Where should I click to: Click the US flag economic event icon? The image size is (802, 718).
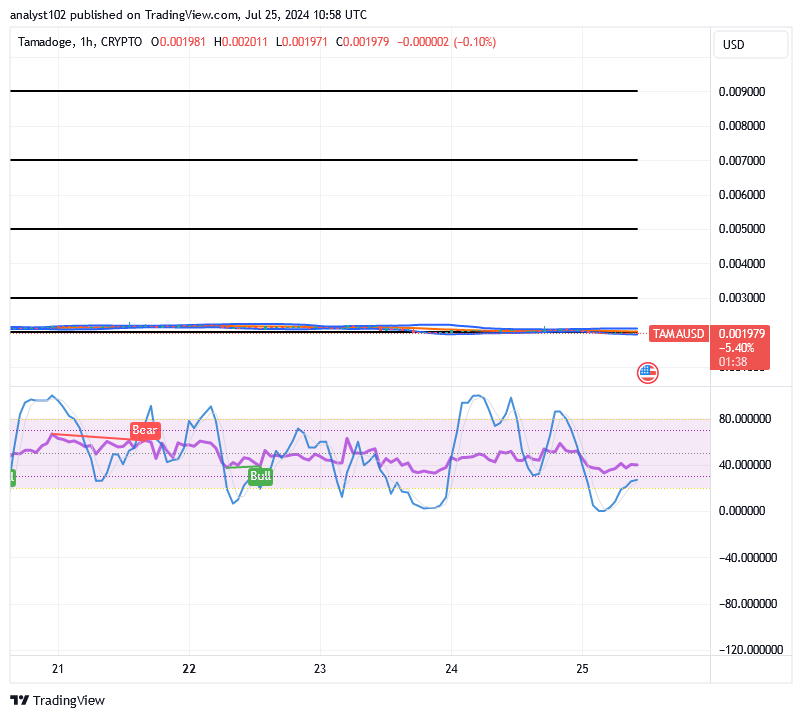(648, 373)
